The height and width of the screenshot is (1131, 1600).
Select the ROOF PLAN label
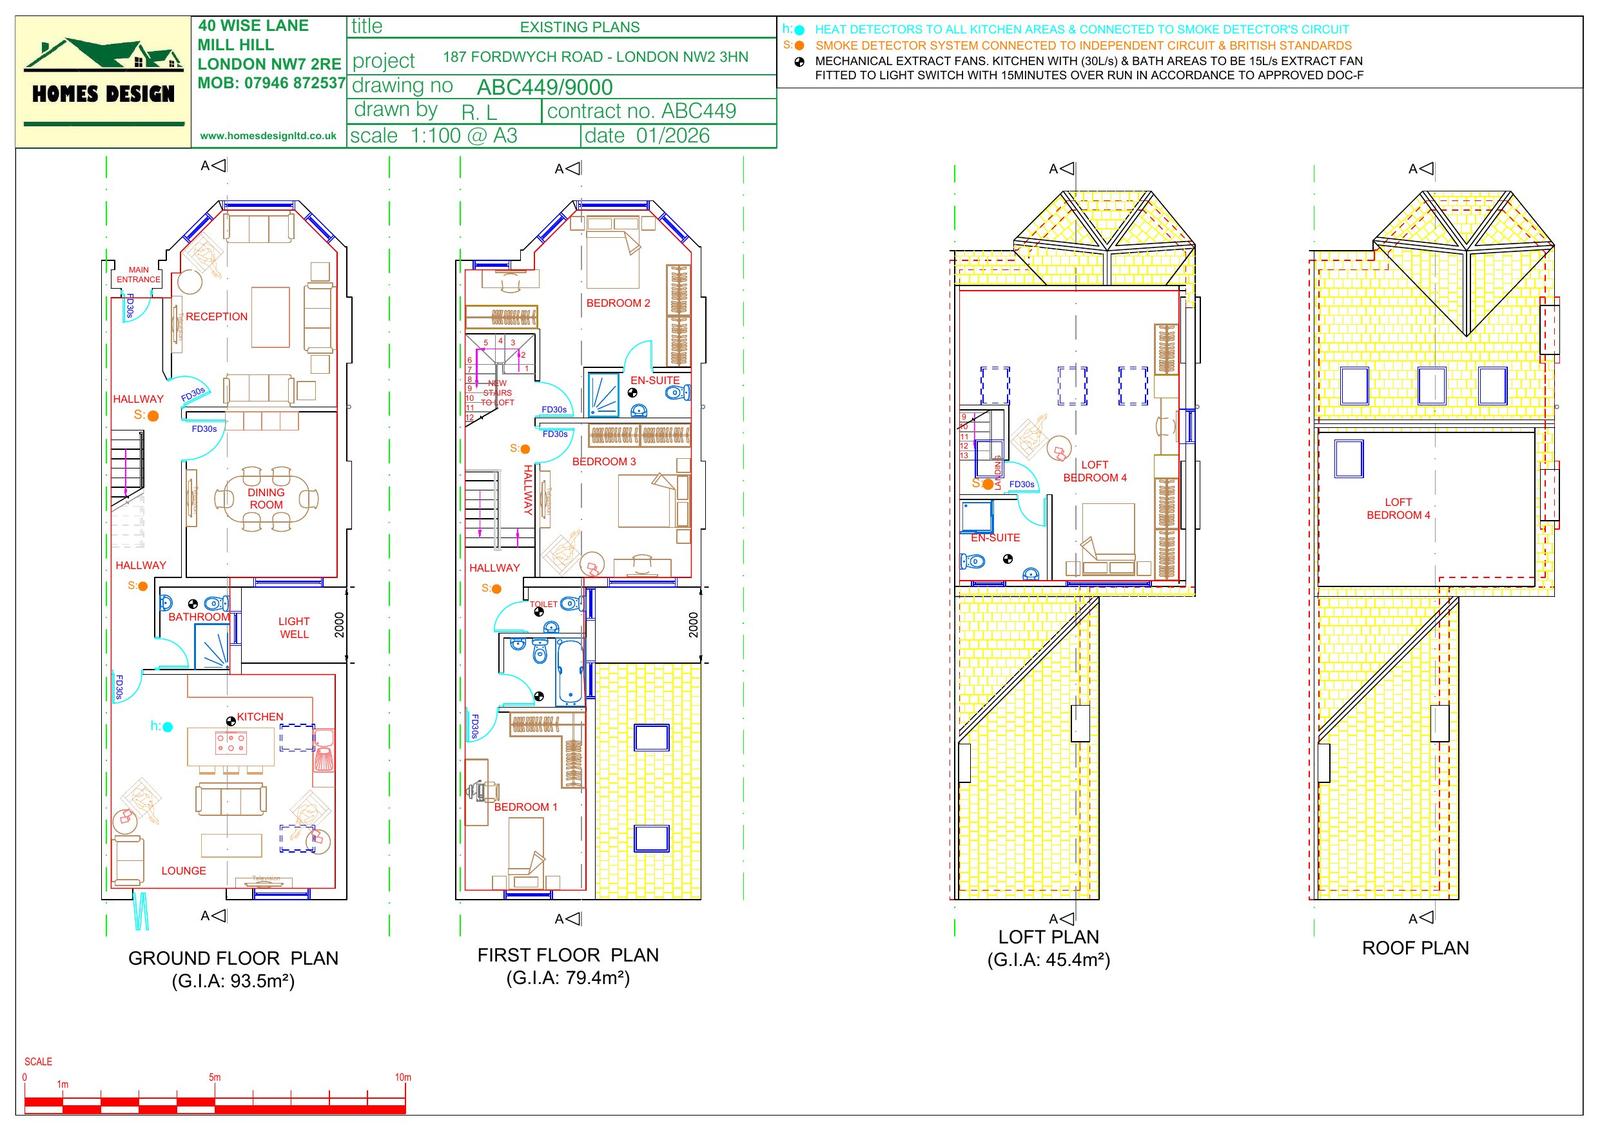coord(1417,947)
